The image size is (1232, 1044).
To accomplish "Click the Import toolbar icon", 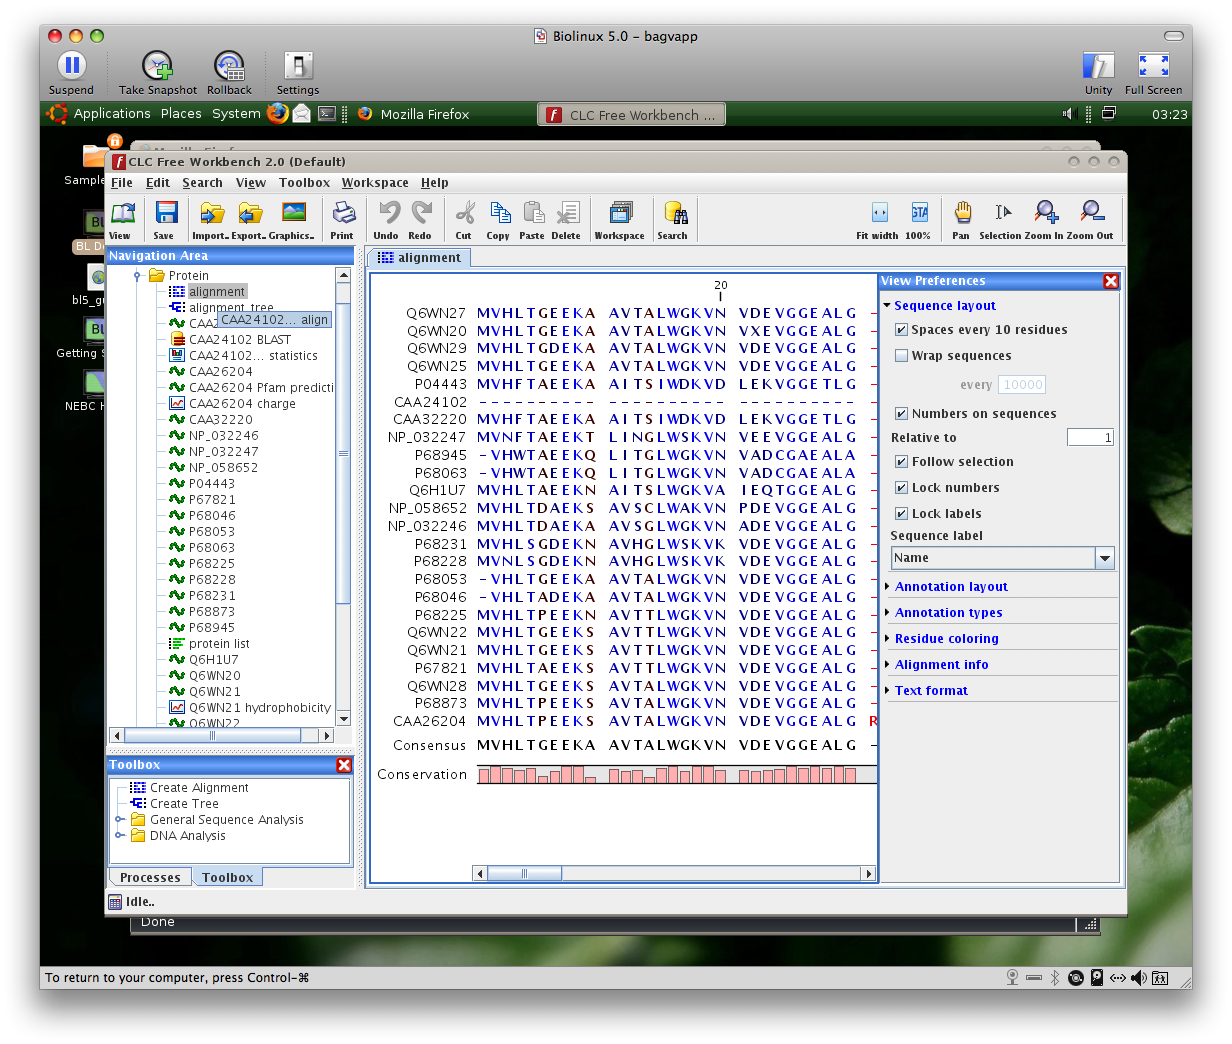I will (x=210, y=218).
